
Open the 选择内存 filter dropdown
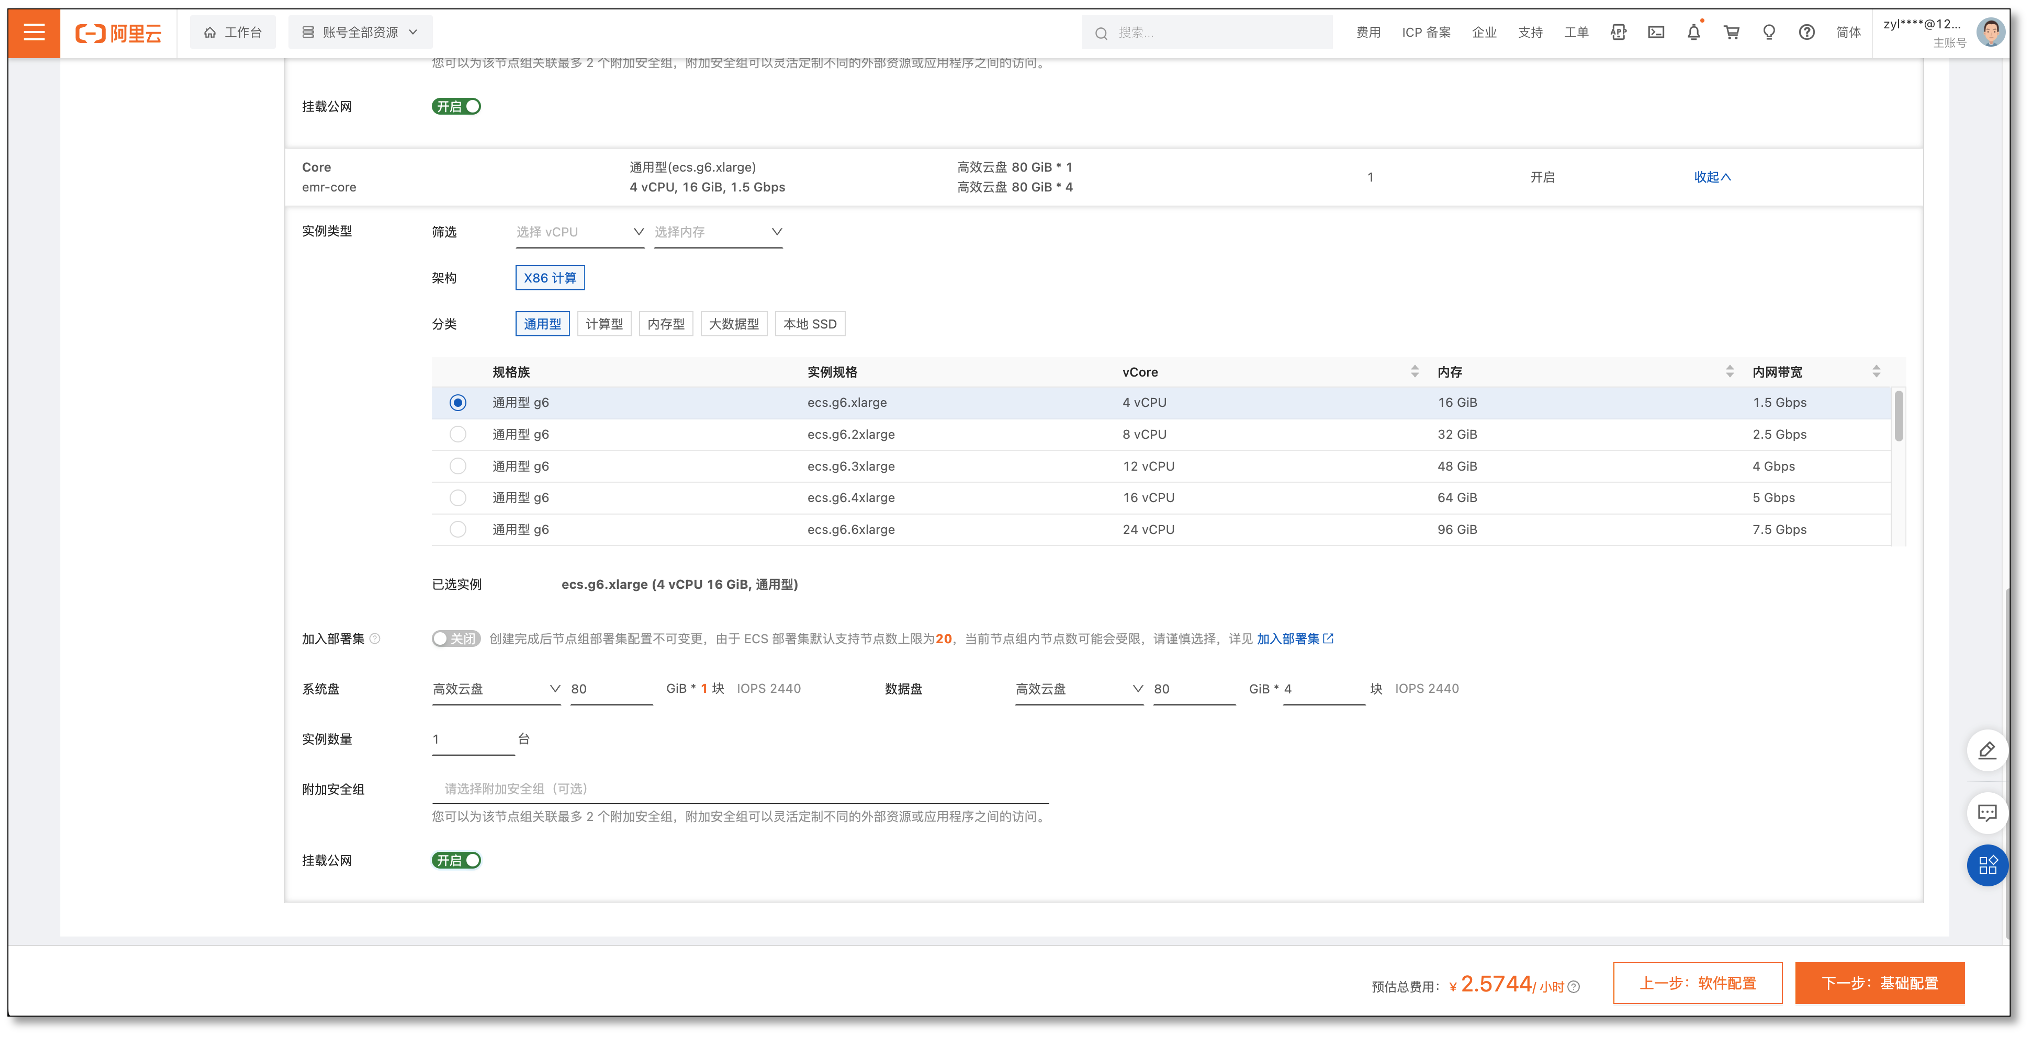[718, 232]
